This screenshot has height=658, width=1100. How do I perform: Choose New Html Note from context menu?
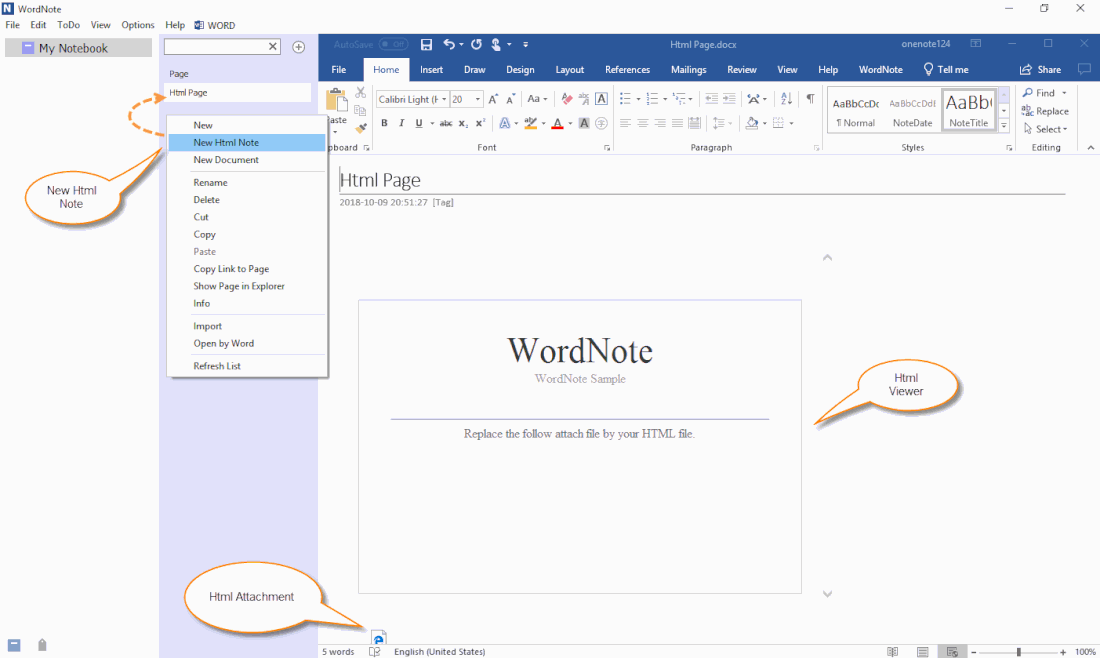tap(247, 142)
